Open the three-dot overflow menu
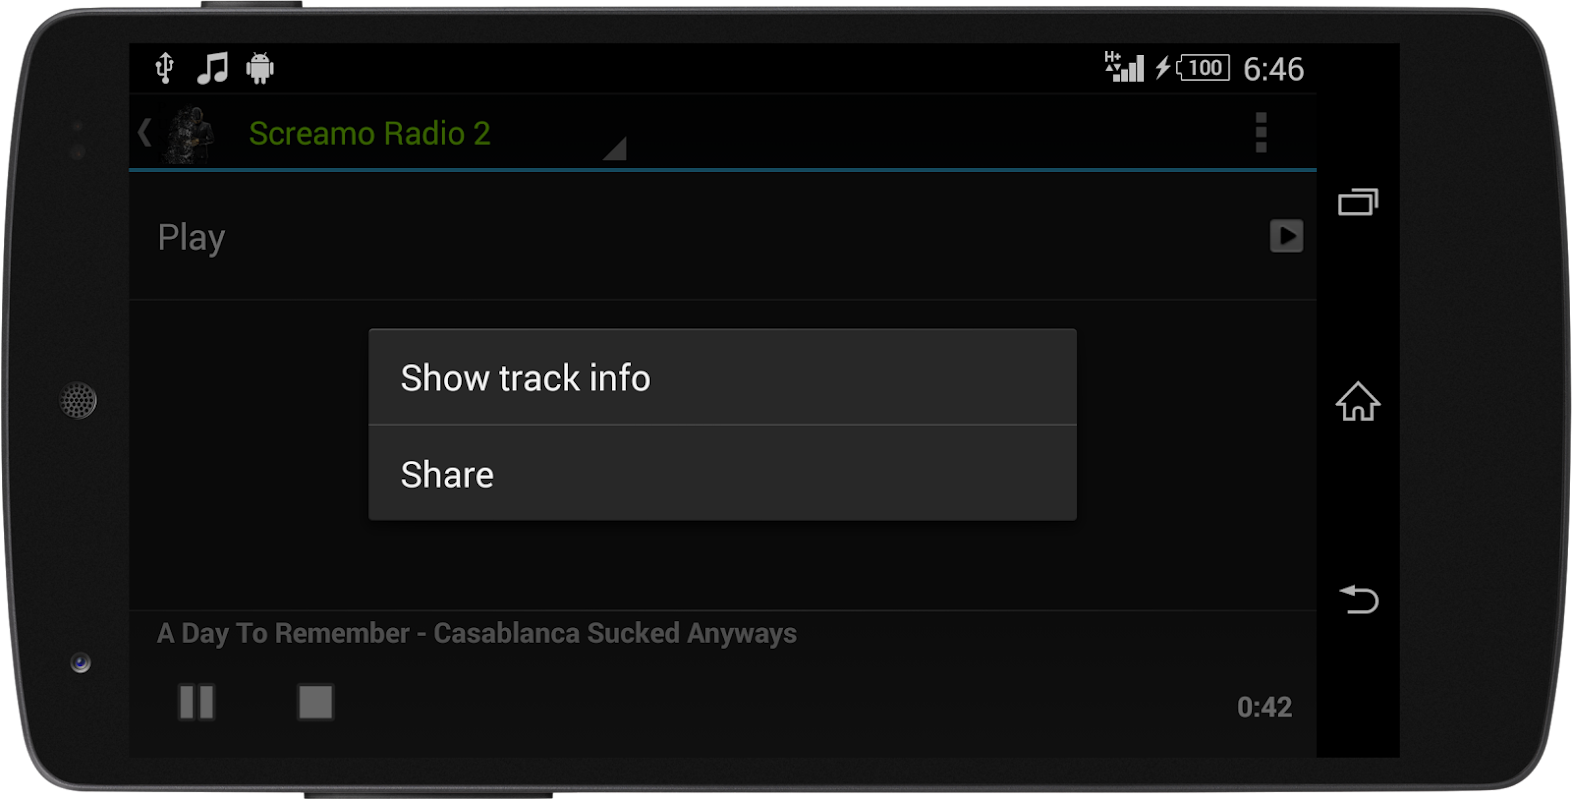 1261,132
